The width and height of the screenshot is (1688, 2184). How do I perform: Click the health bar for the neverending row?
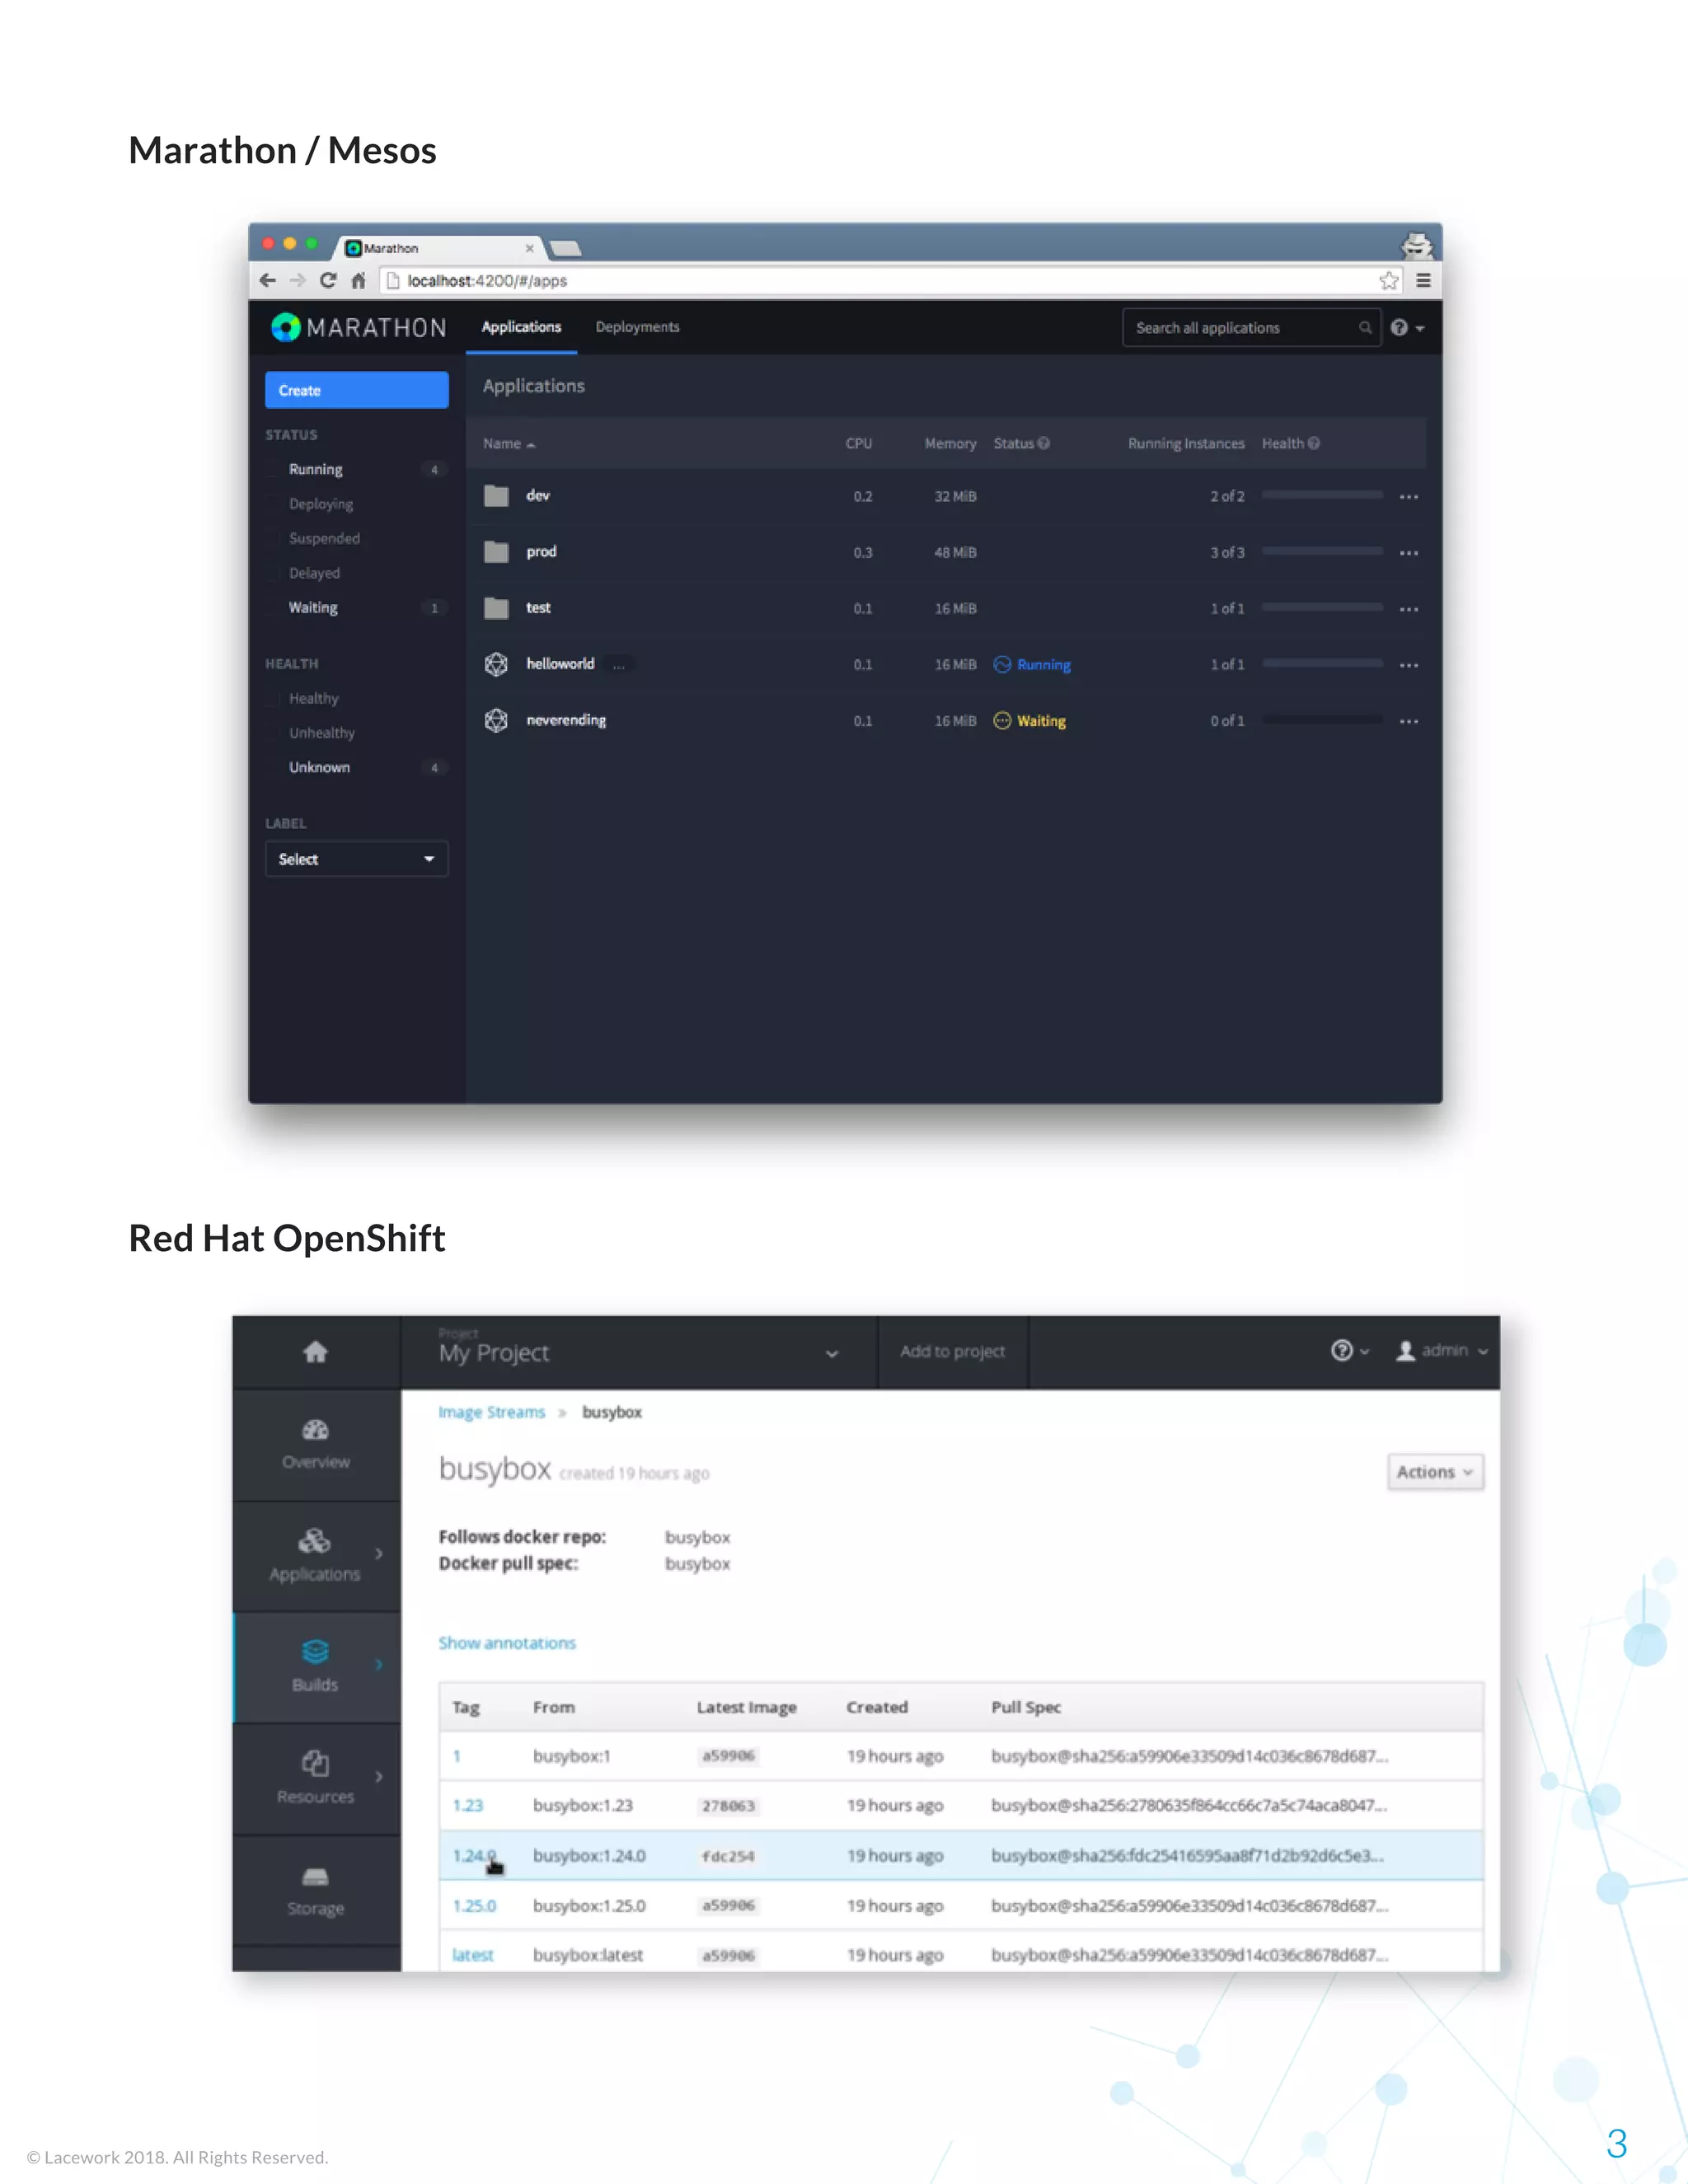pyautogui.click(x=1322, y=719)
